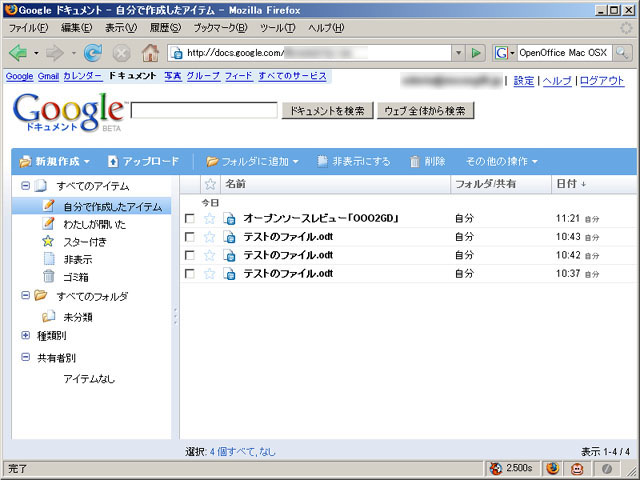Screen dimensions: 640x480
Task: Click file icon of the 10:42 テストのファイル.odt
Action: pyautogui.click(x=229, y=255)
